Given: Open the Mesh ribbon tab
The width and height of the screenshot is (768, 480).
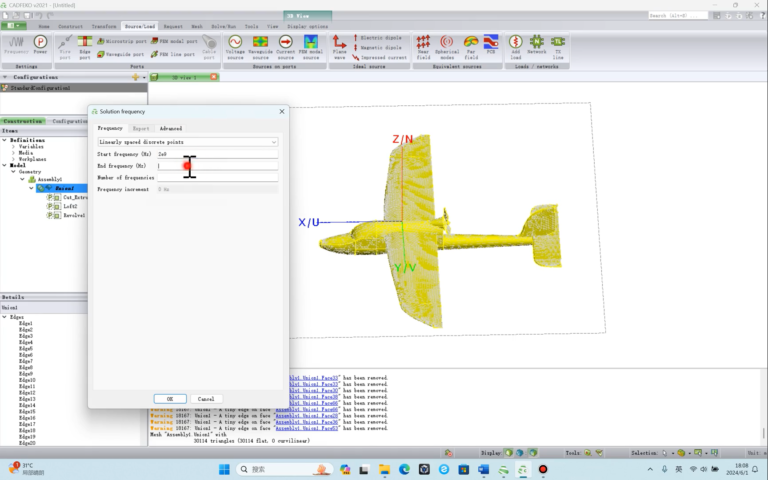Looking at the screenshot, I should 197,26.
